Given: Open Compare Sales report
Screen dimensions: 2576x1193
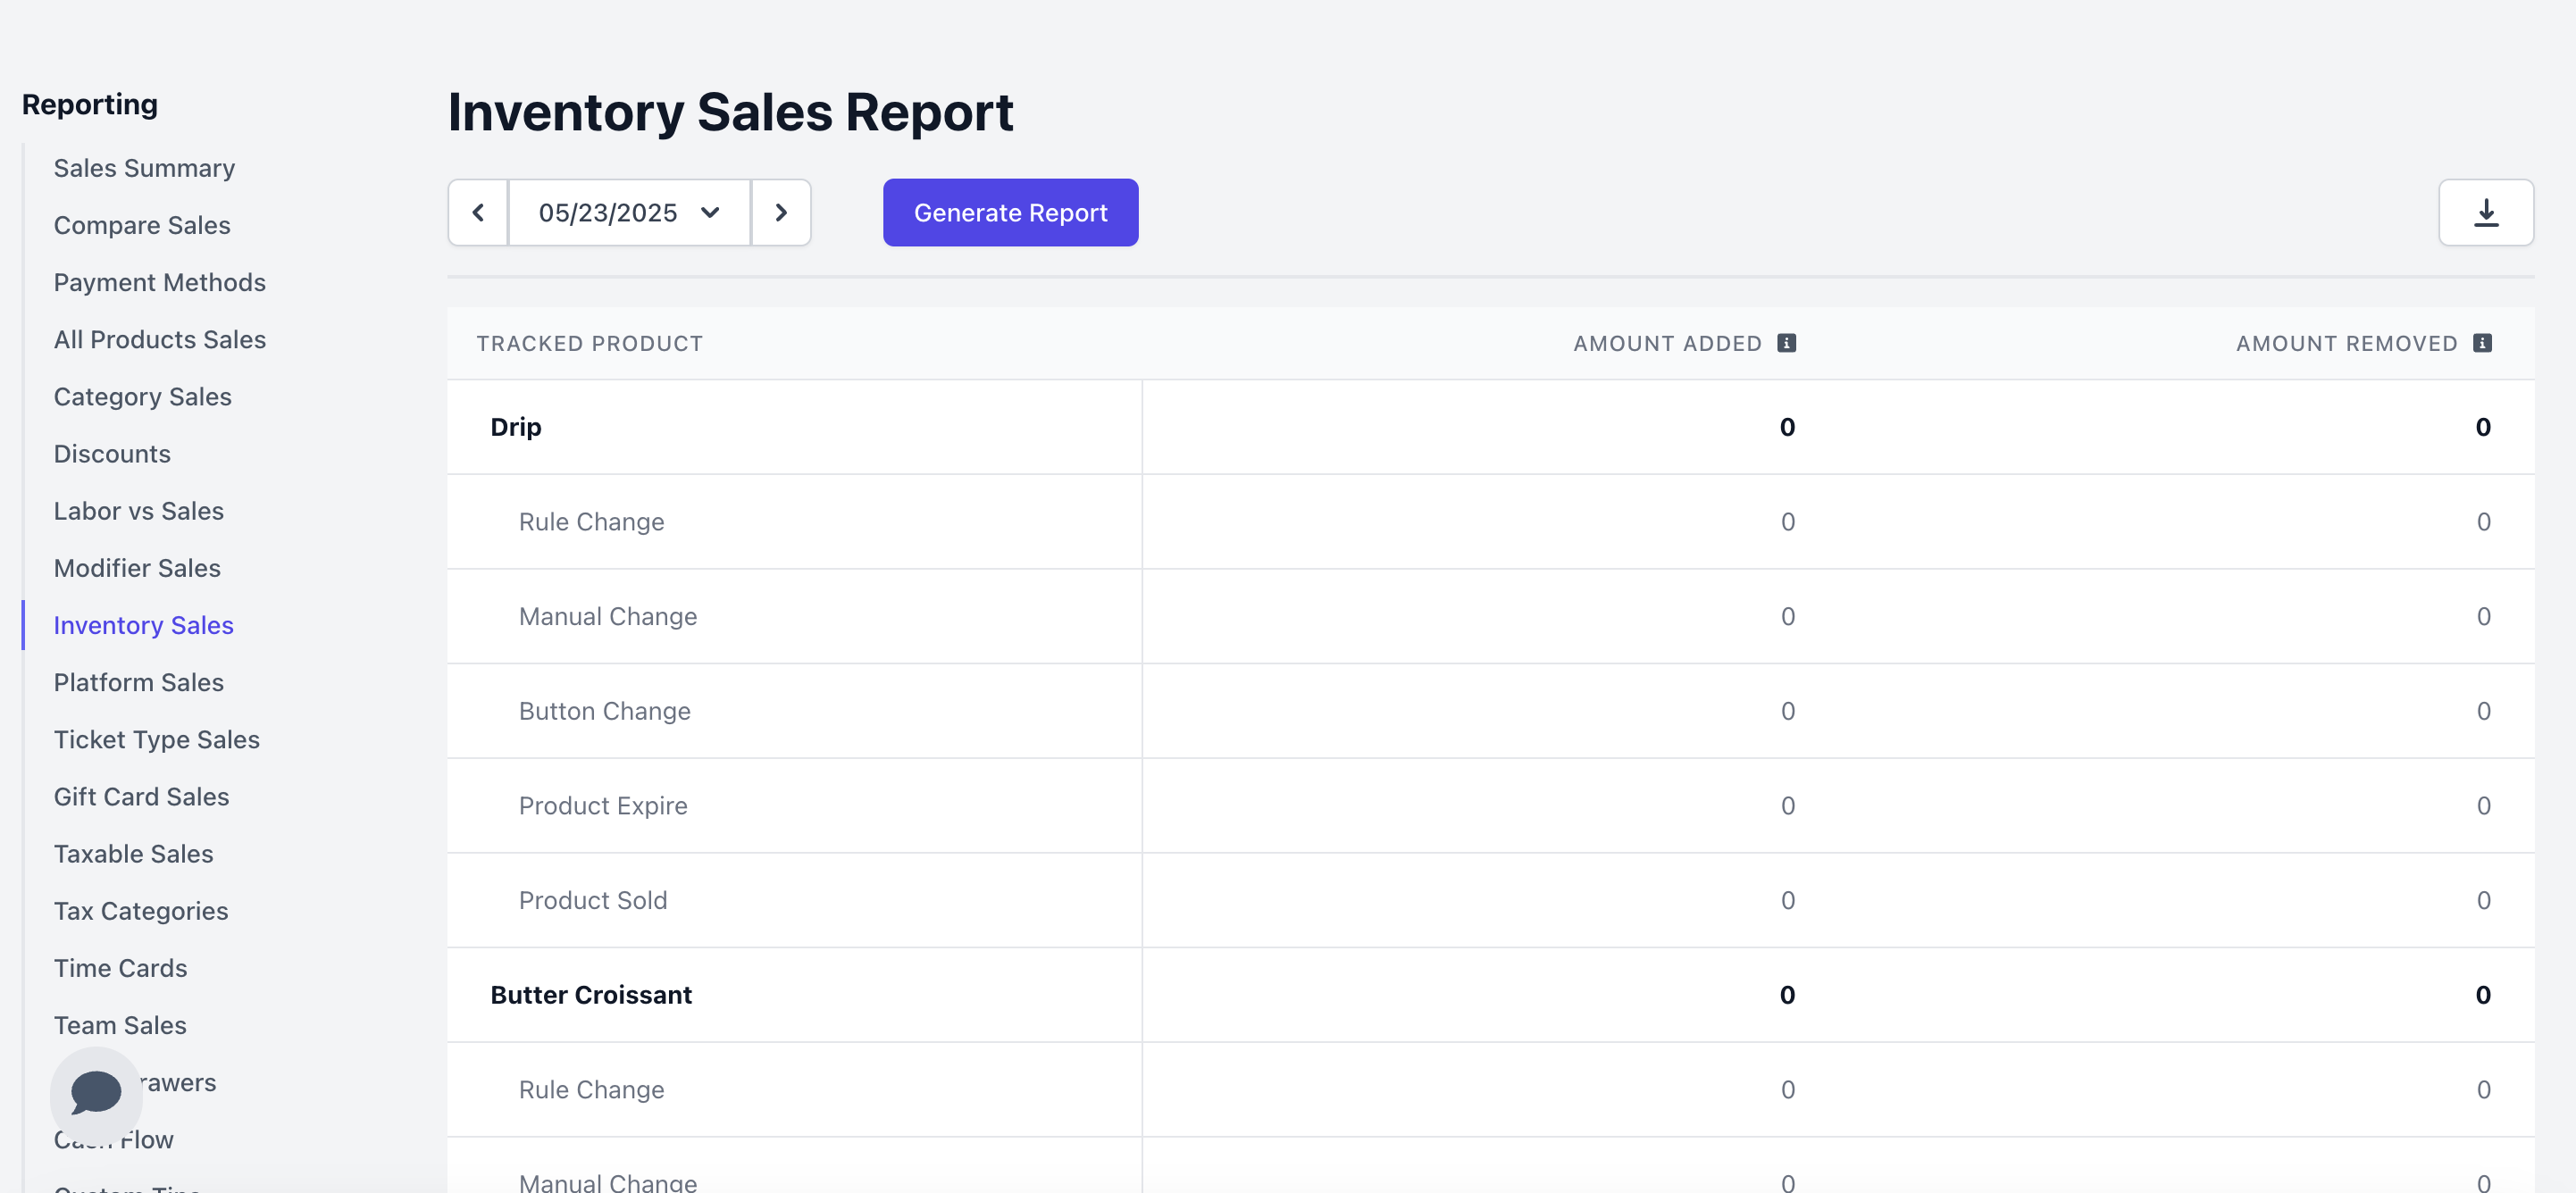Looking at the screenshot, I should pyautogui.click(x=142, y=225).
